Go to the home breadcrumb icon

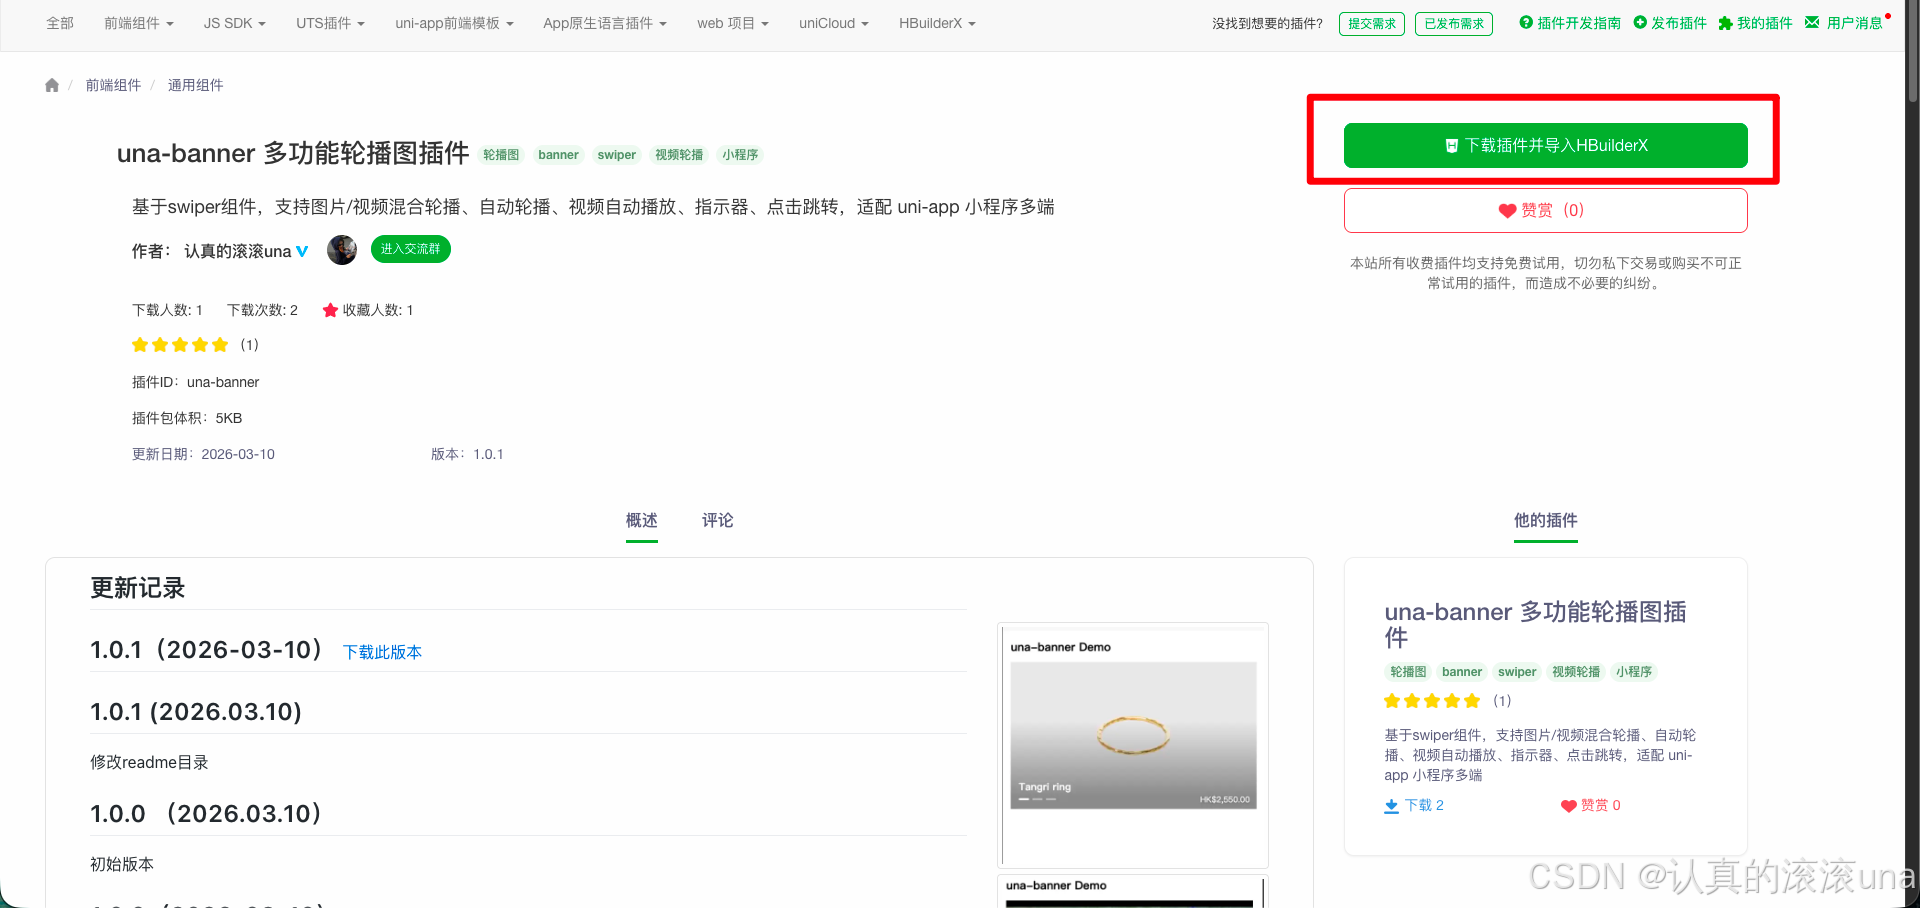click(x=52, y=85)
